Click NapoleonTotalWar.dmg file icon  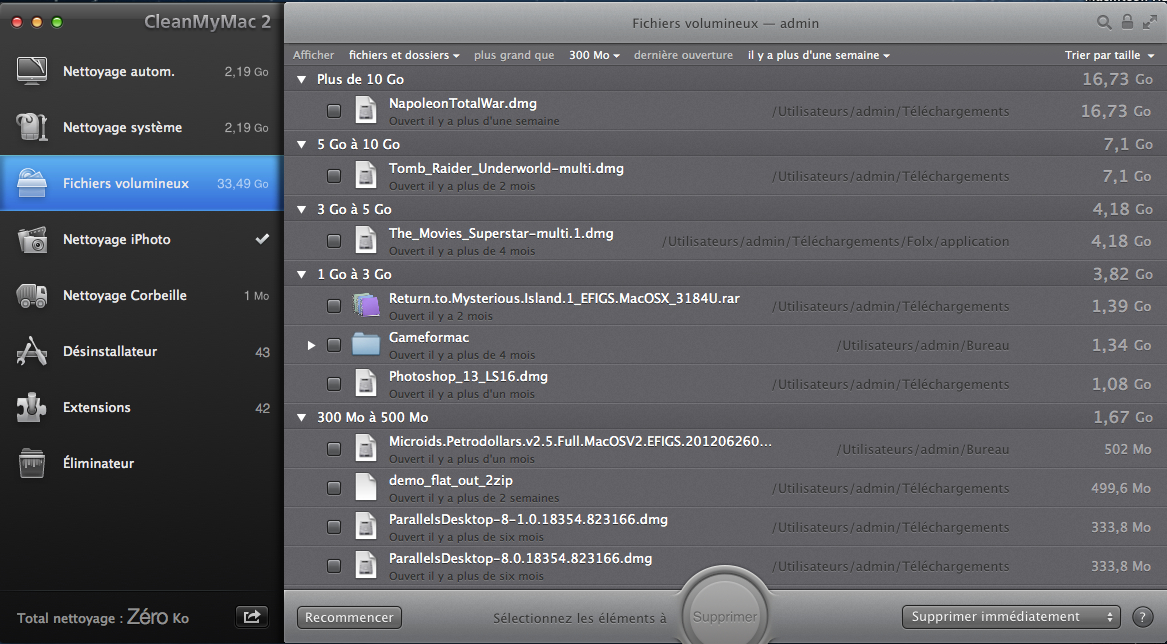point(365,111)
